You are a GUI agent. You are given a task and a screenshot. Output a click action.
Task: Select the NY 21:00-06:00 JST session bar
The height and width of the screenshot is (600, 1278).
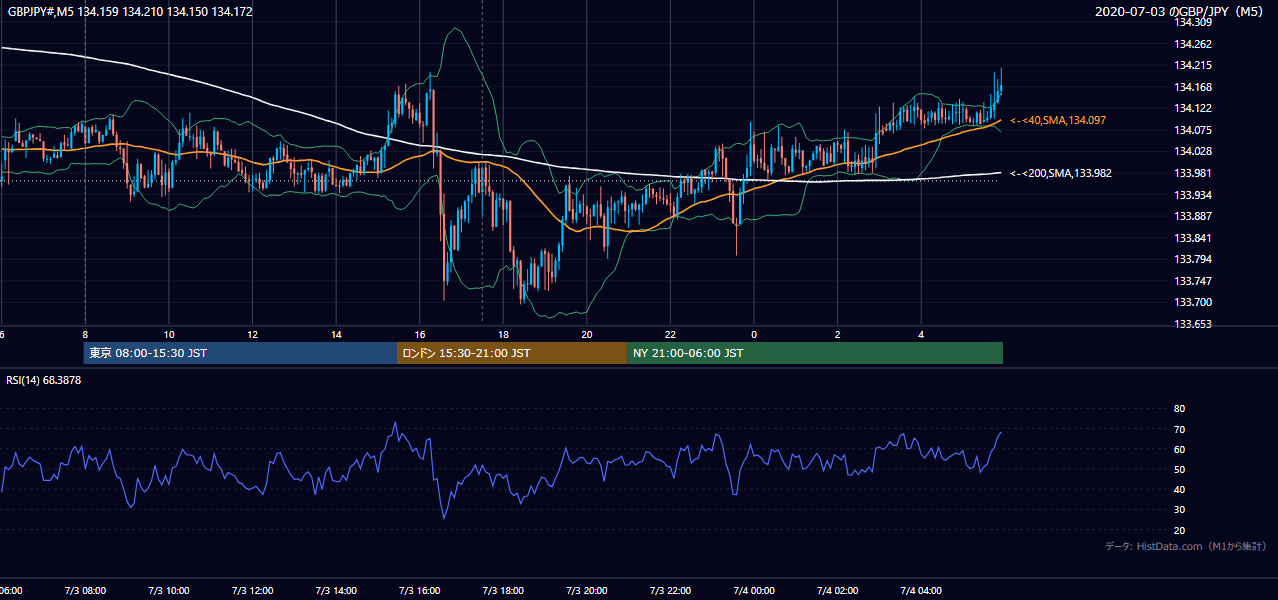point(815,353)
